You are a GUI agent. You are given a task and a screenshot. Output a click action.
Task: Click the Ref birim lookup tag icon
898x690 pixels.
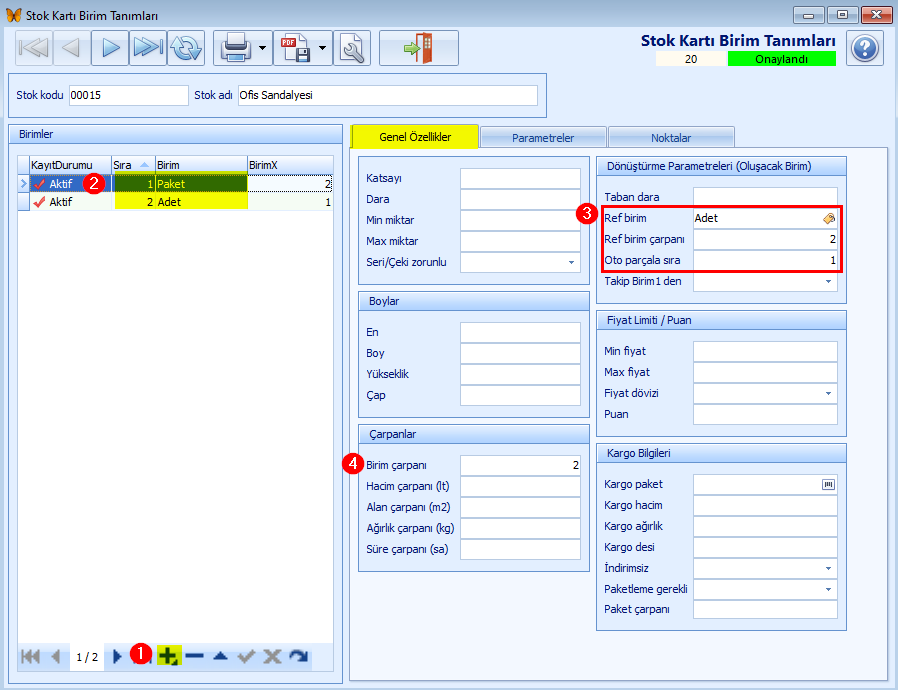[828, 218]
